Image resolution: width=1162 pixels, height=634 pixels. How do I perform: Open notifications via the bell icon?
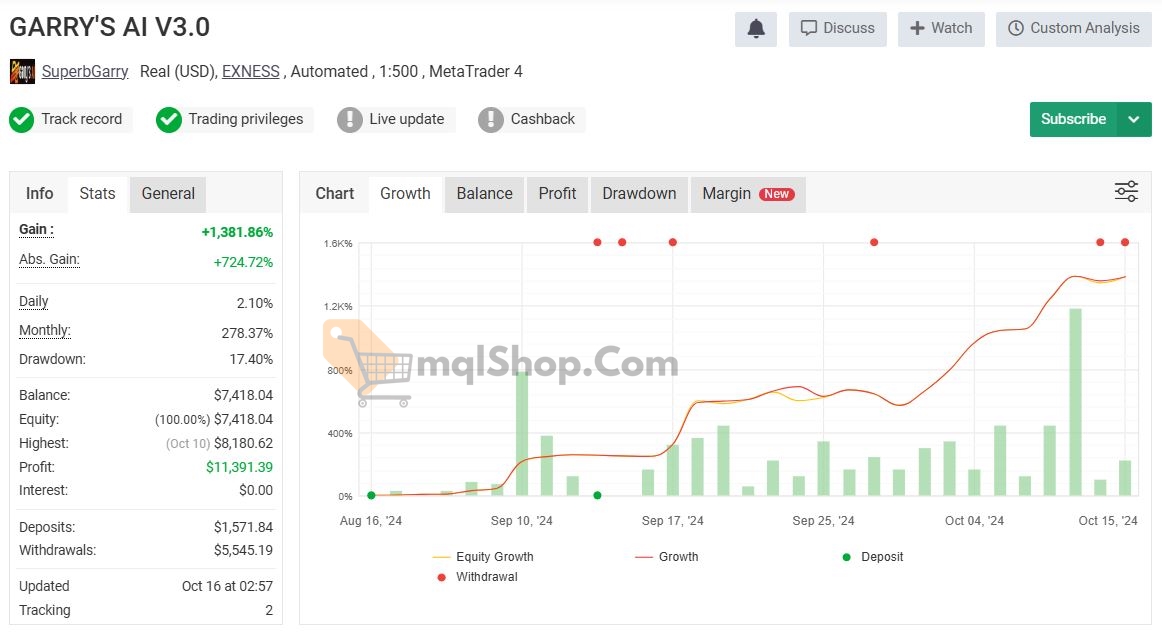click(x=755, y=29)
